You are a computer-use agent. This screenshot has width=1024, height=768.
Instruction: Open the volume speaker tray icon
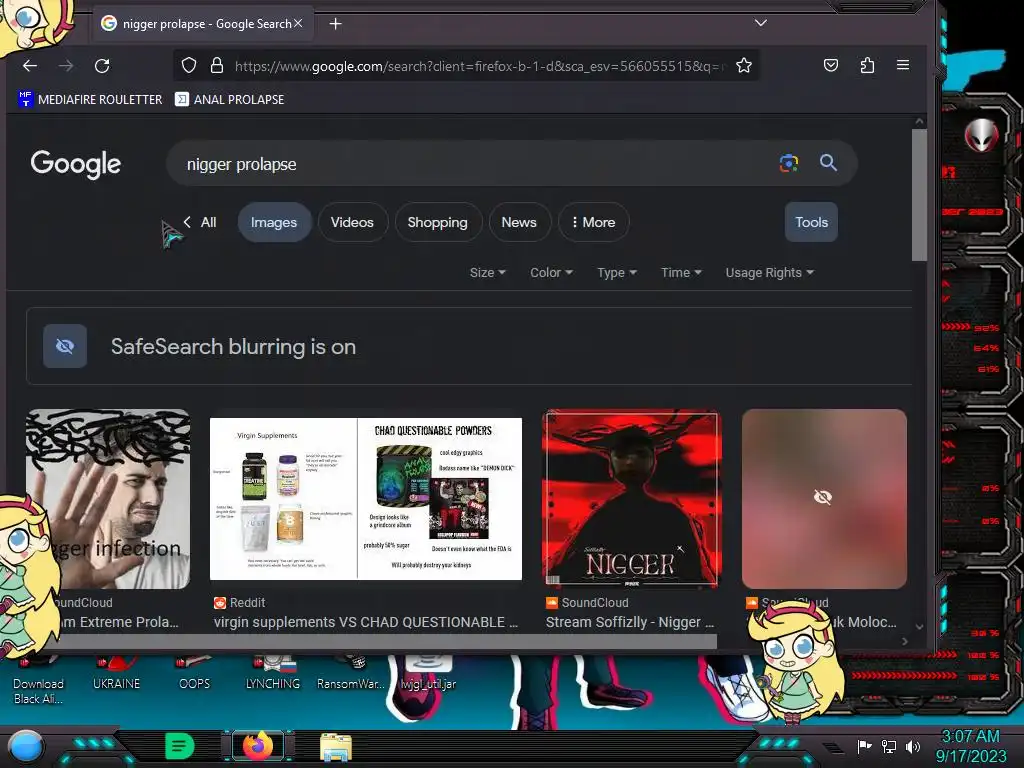pyautogui.click(x=912, y=746)
